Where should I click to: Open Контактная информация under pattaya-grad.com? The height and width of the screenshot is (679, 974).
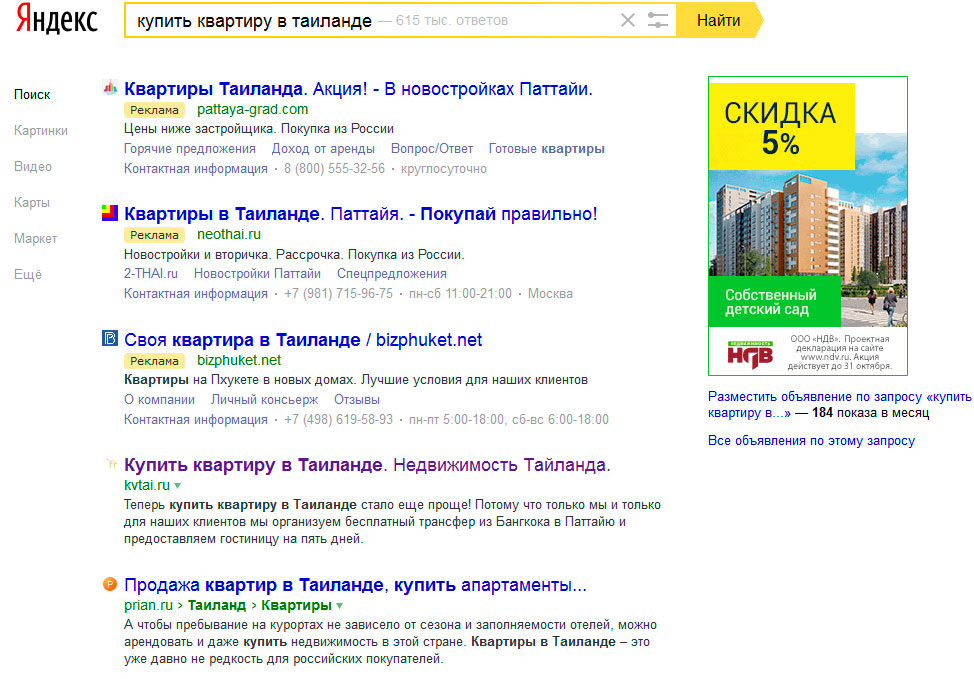196,168
